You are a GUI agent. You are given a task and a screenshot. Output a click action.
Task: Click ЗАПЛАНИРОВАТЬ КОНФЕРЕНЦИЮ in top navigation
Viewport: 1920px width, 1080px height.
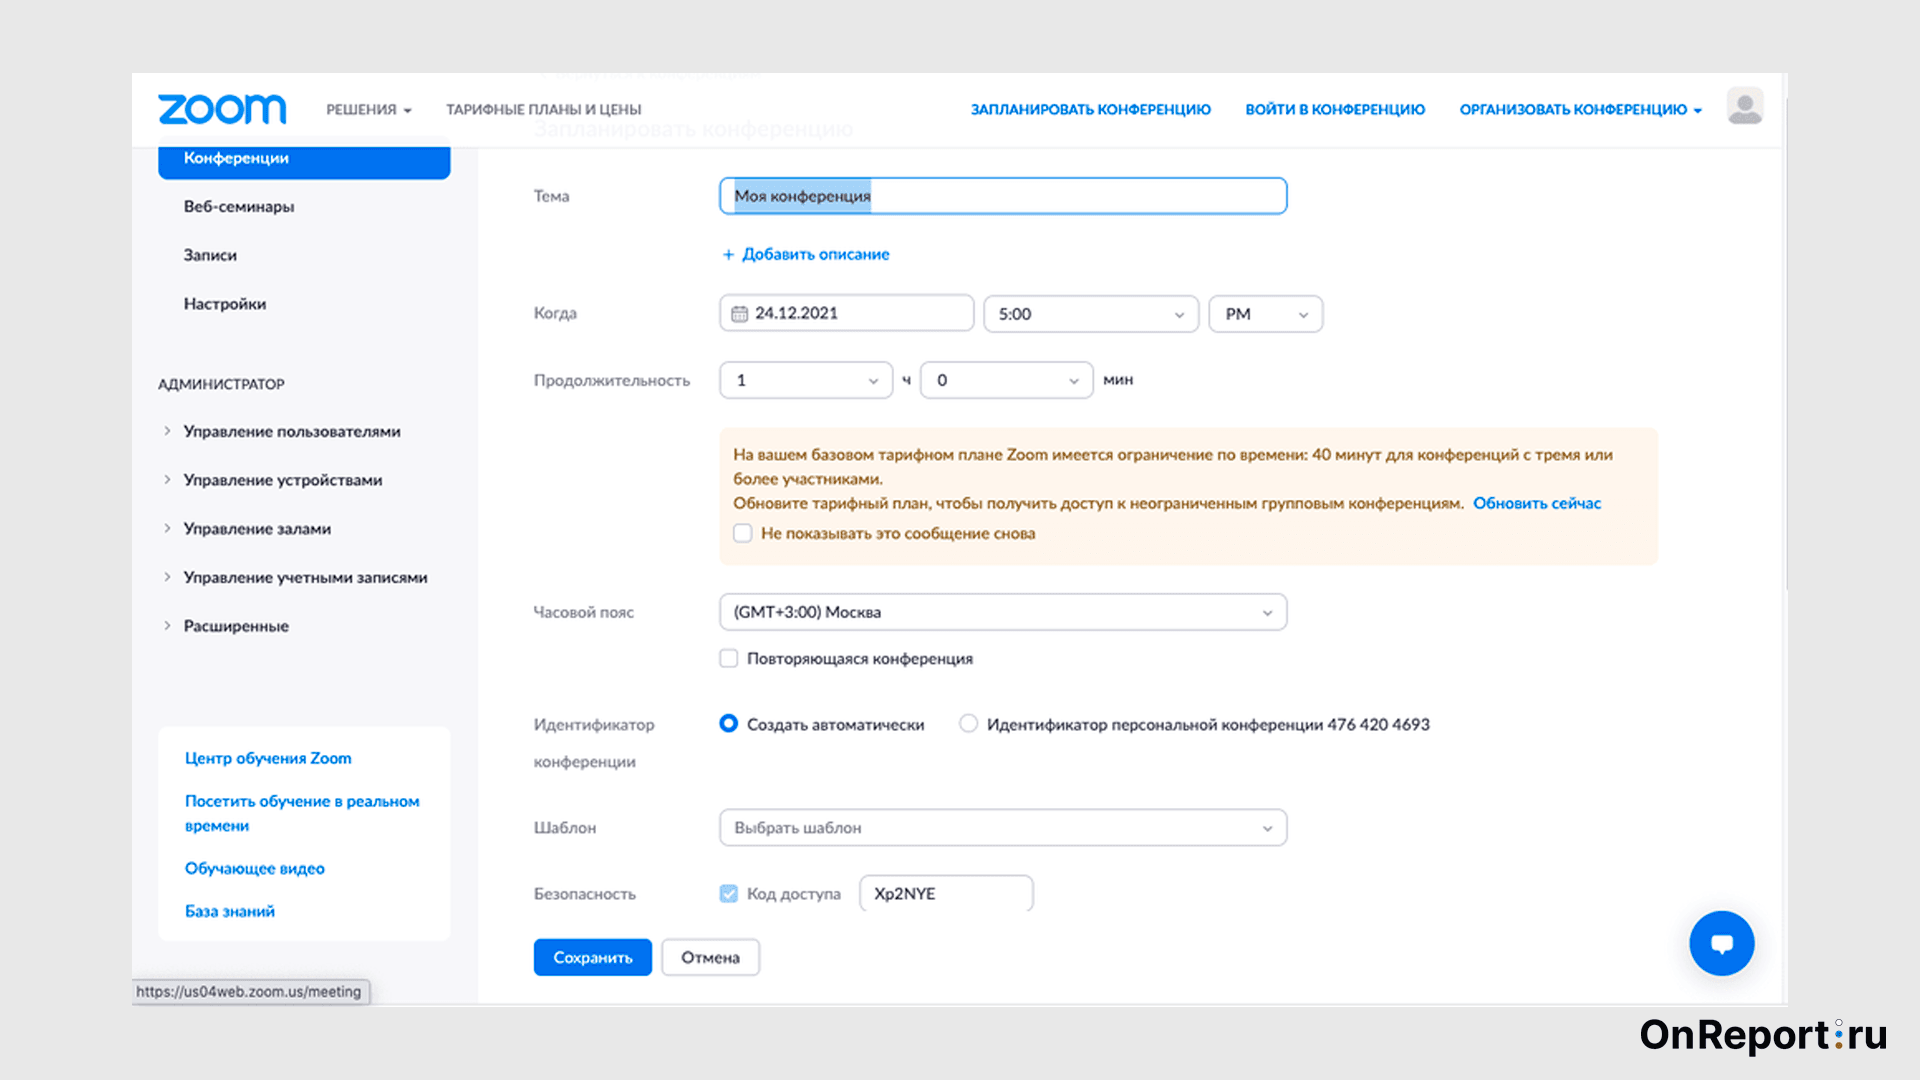[1090, 110]
